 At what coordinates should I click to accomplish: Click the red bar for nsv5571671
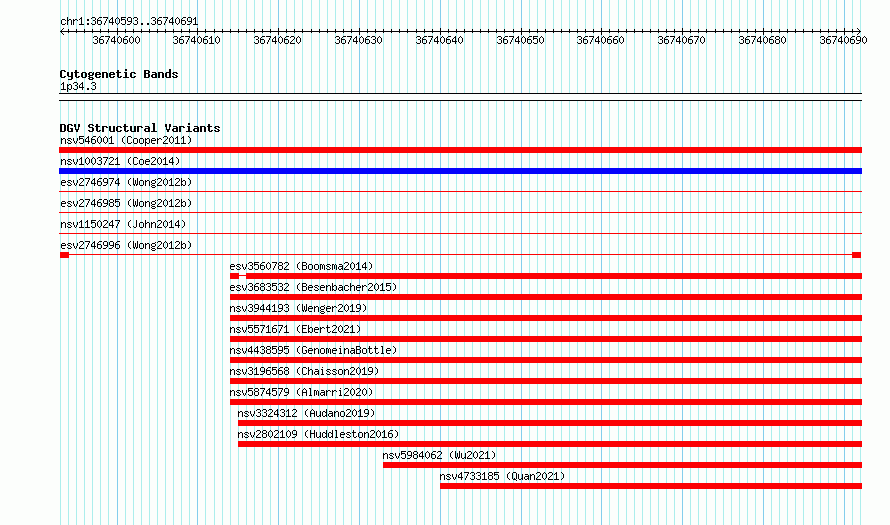pyautogui.click(x=546, y=339)
